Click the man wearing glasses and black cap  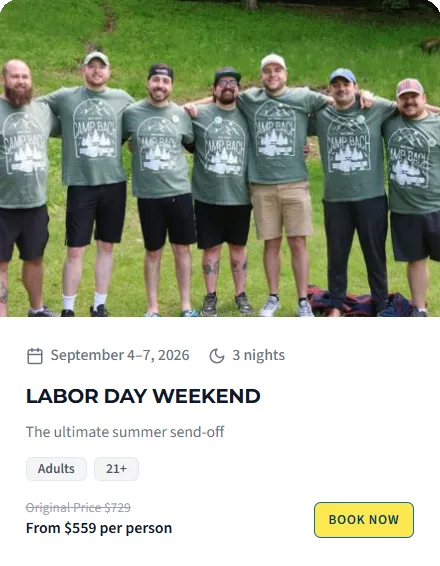tap(223, 188)
